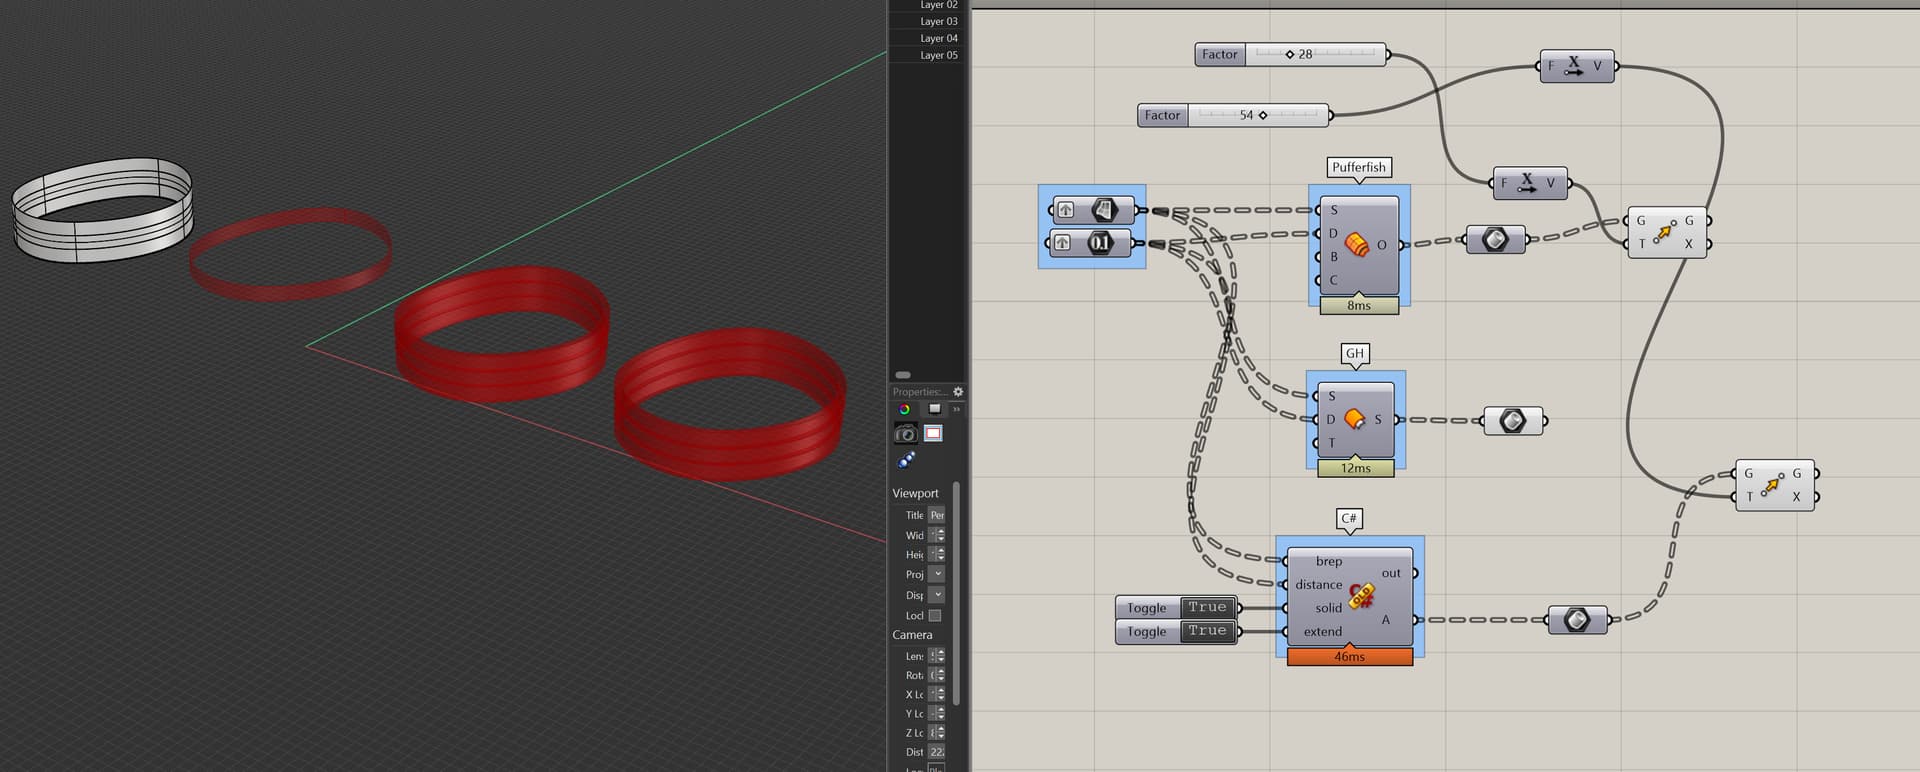Select the display monitor tab icon
Screen dimensions: 1920x772
coord(934,409)
